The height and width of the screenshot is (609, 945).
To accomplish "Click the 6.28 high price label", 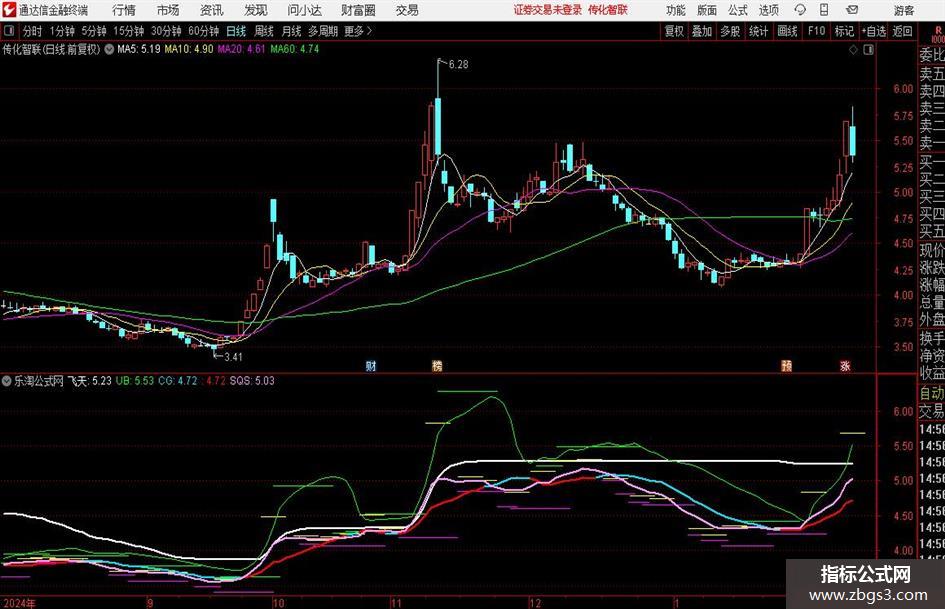I will tap(458, 65).
